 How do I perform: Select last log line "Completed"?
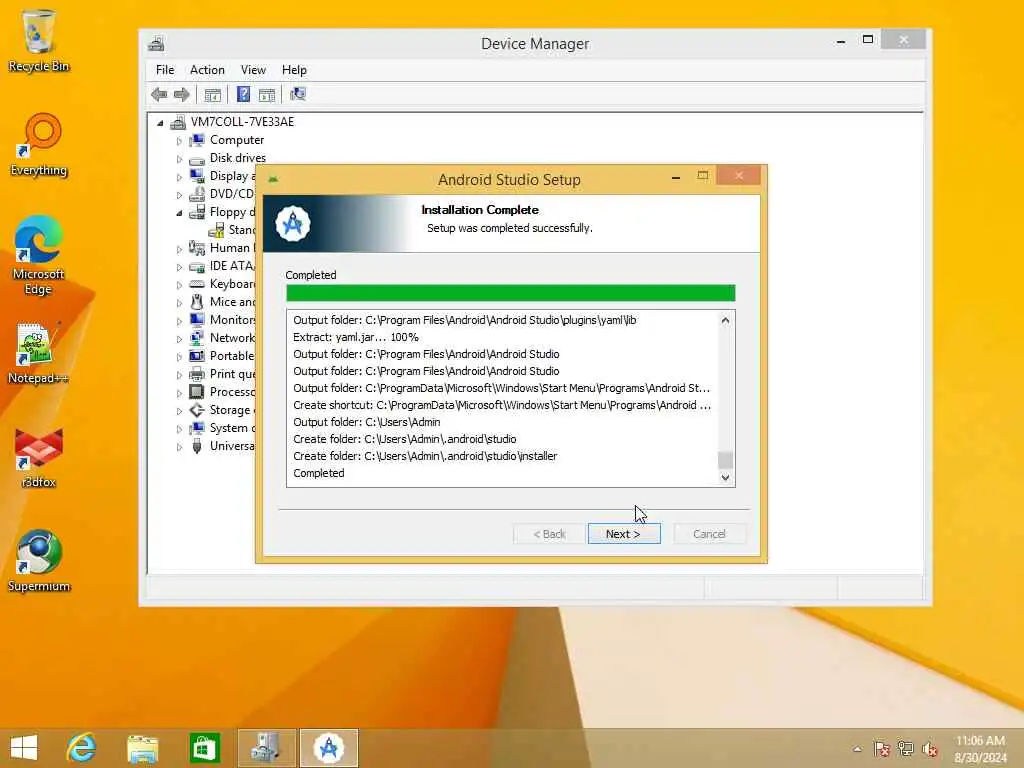(x=319, y=473)
